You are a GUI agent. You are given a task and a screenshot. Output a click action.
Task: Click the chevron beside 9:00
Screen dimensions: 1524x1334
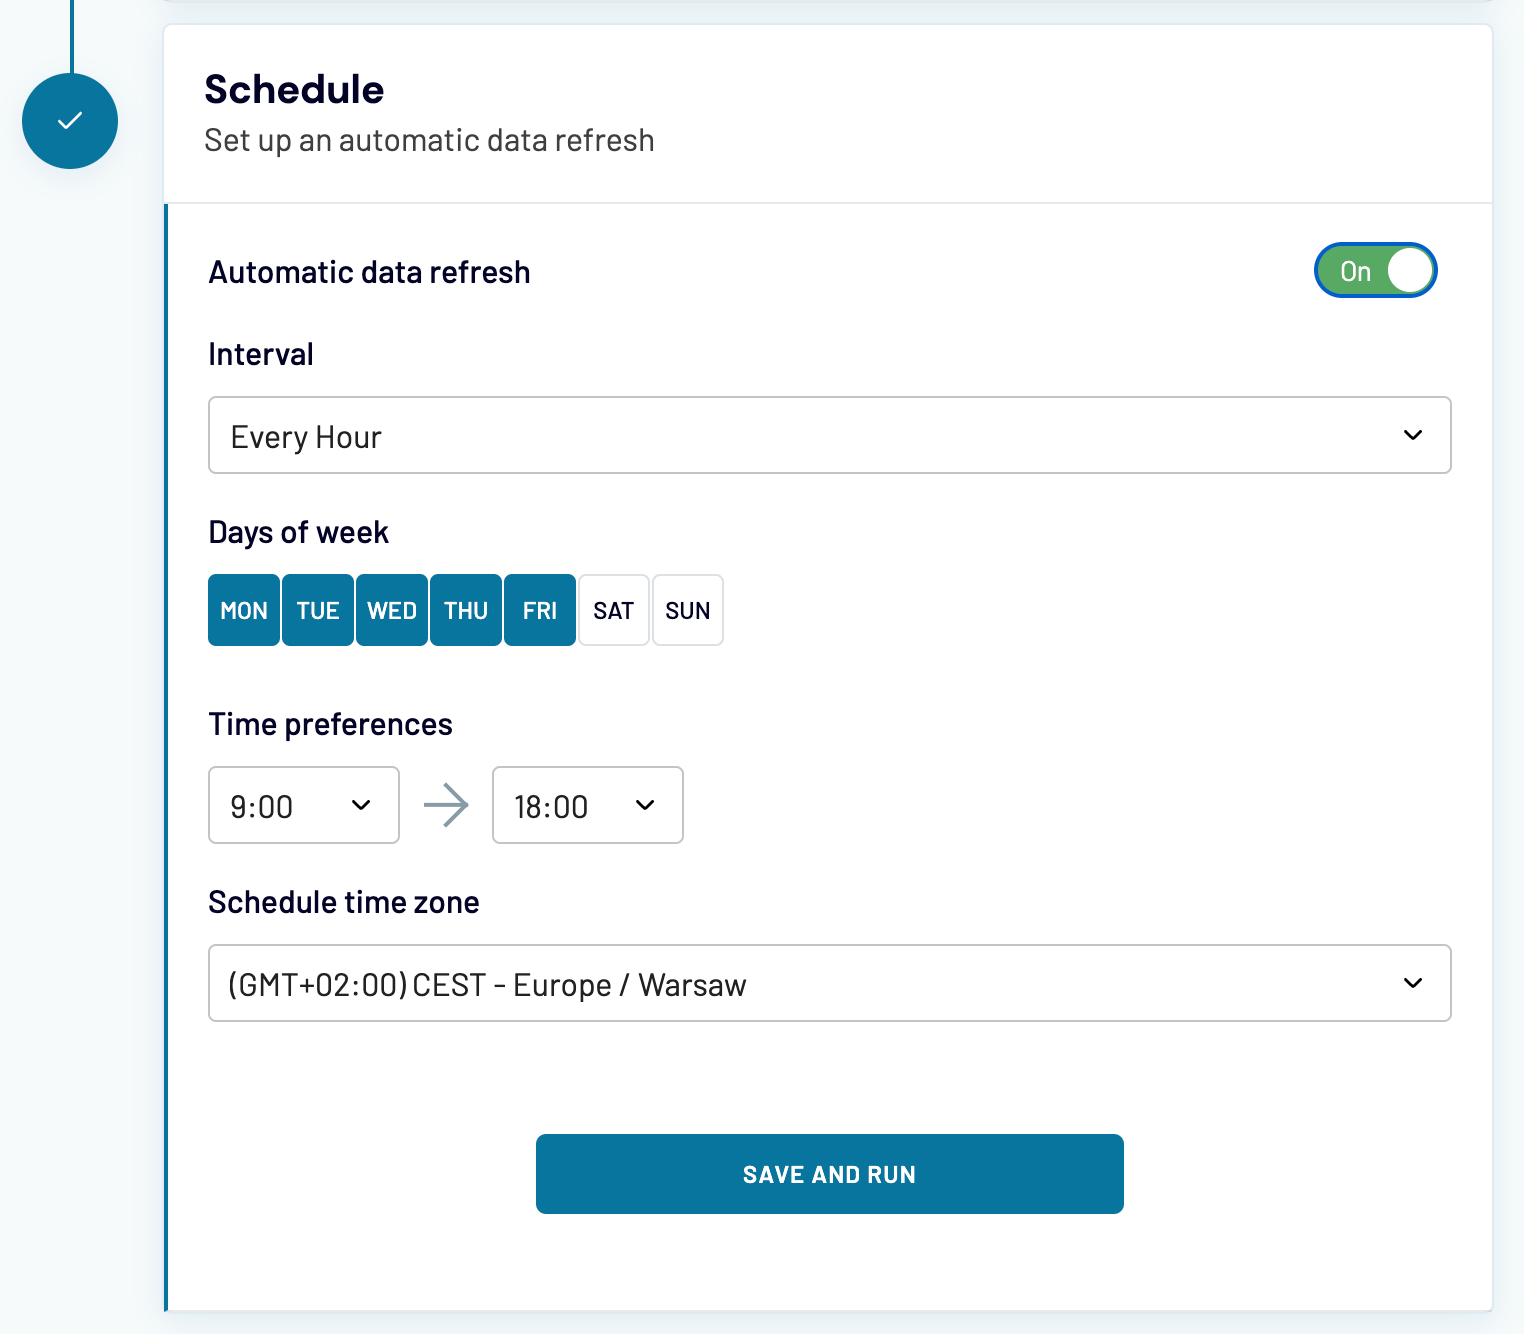tap(361, 805)
